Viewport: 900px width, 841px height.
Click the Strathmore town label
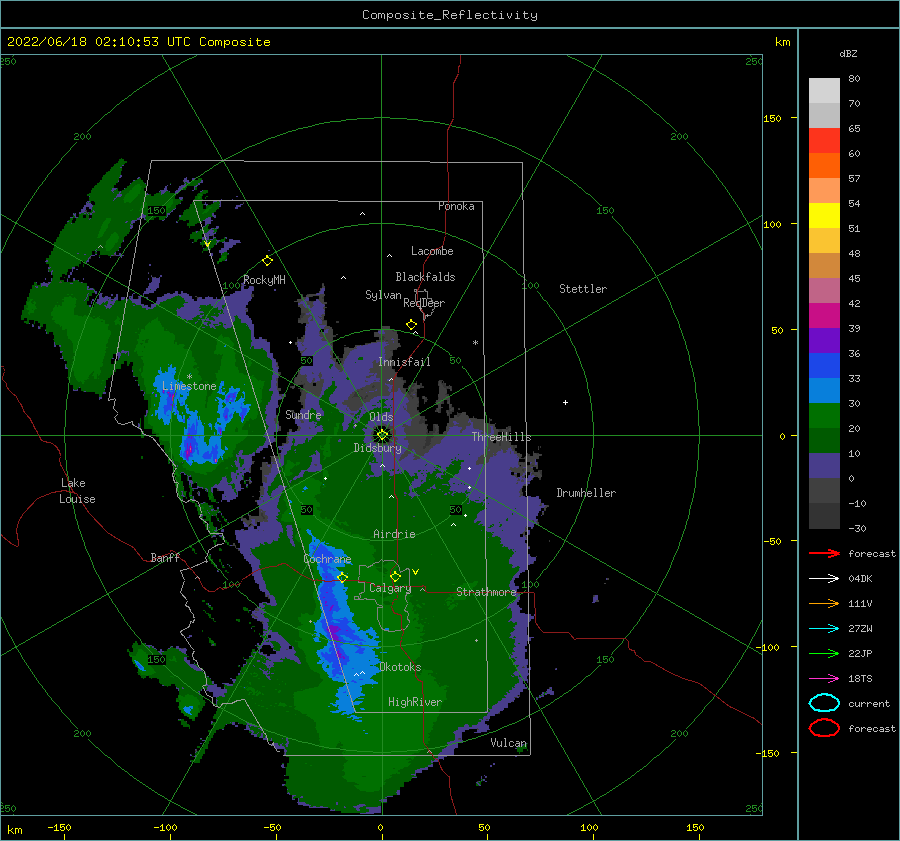pos(486,592)
